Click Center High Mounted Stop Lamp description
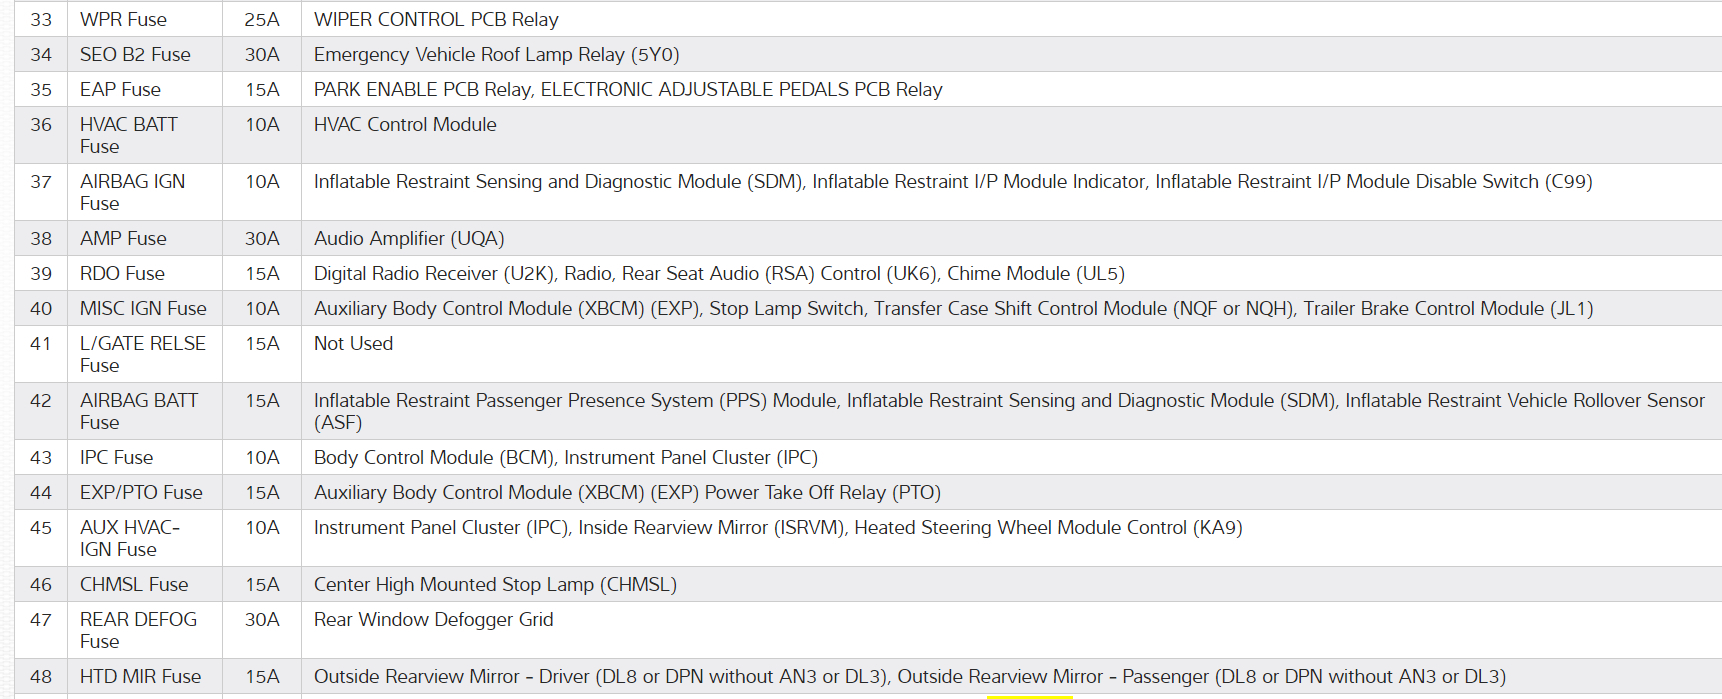 coord(495,585)
